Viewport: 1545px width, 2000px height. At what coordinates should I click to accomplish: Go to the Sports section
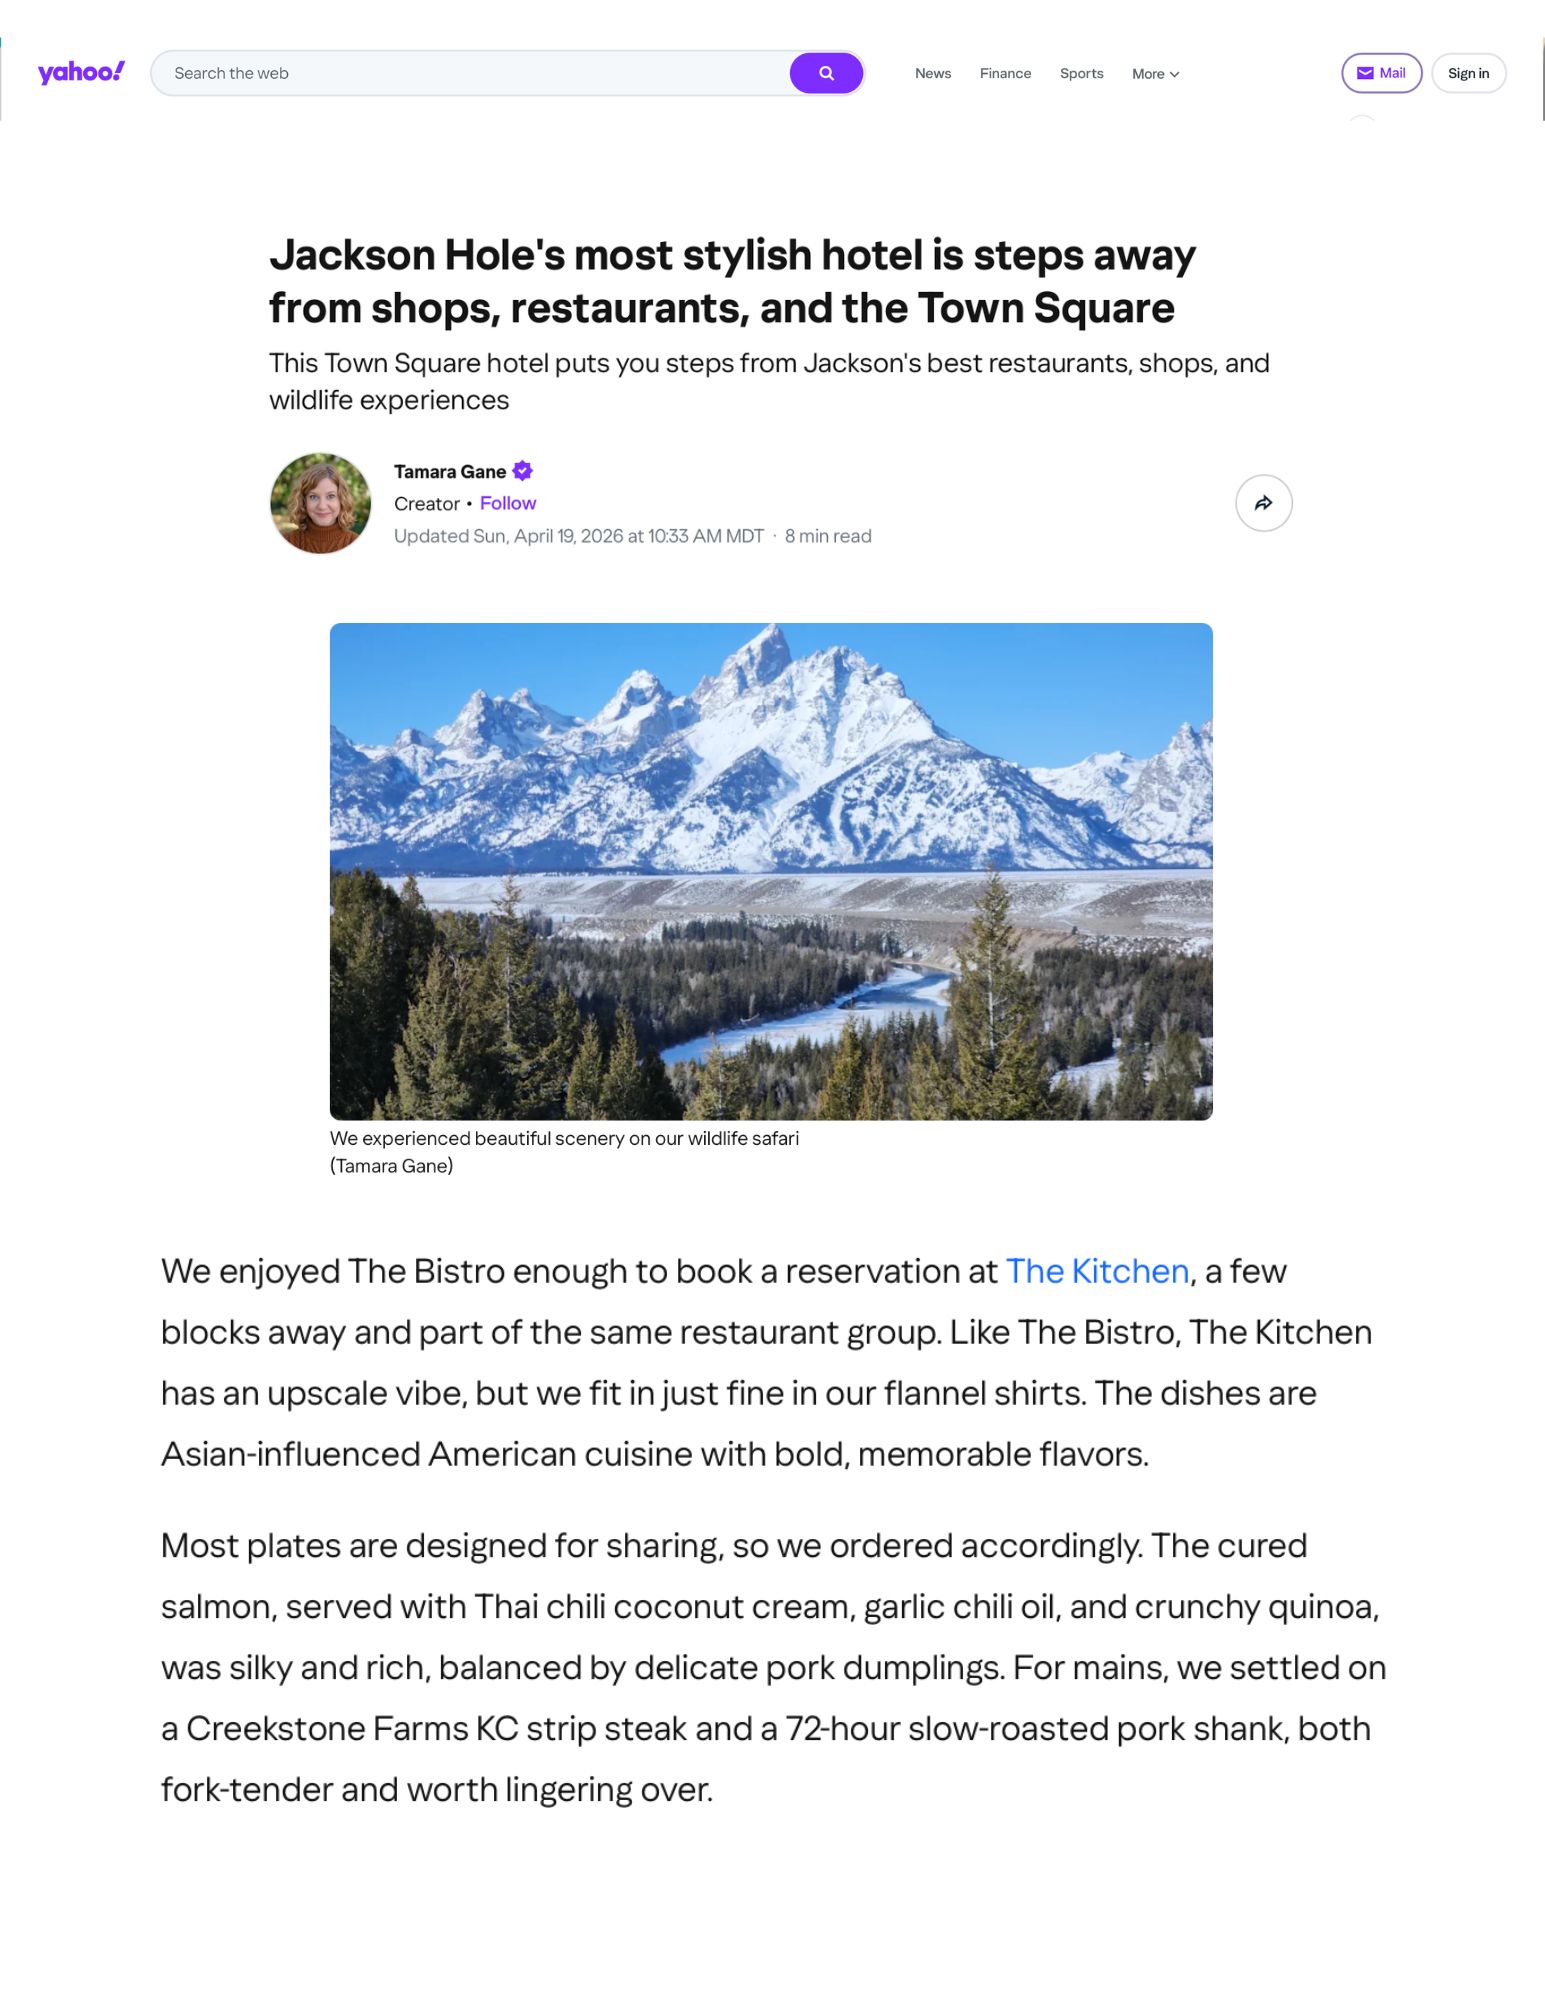1081,73
